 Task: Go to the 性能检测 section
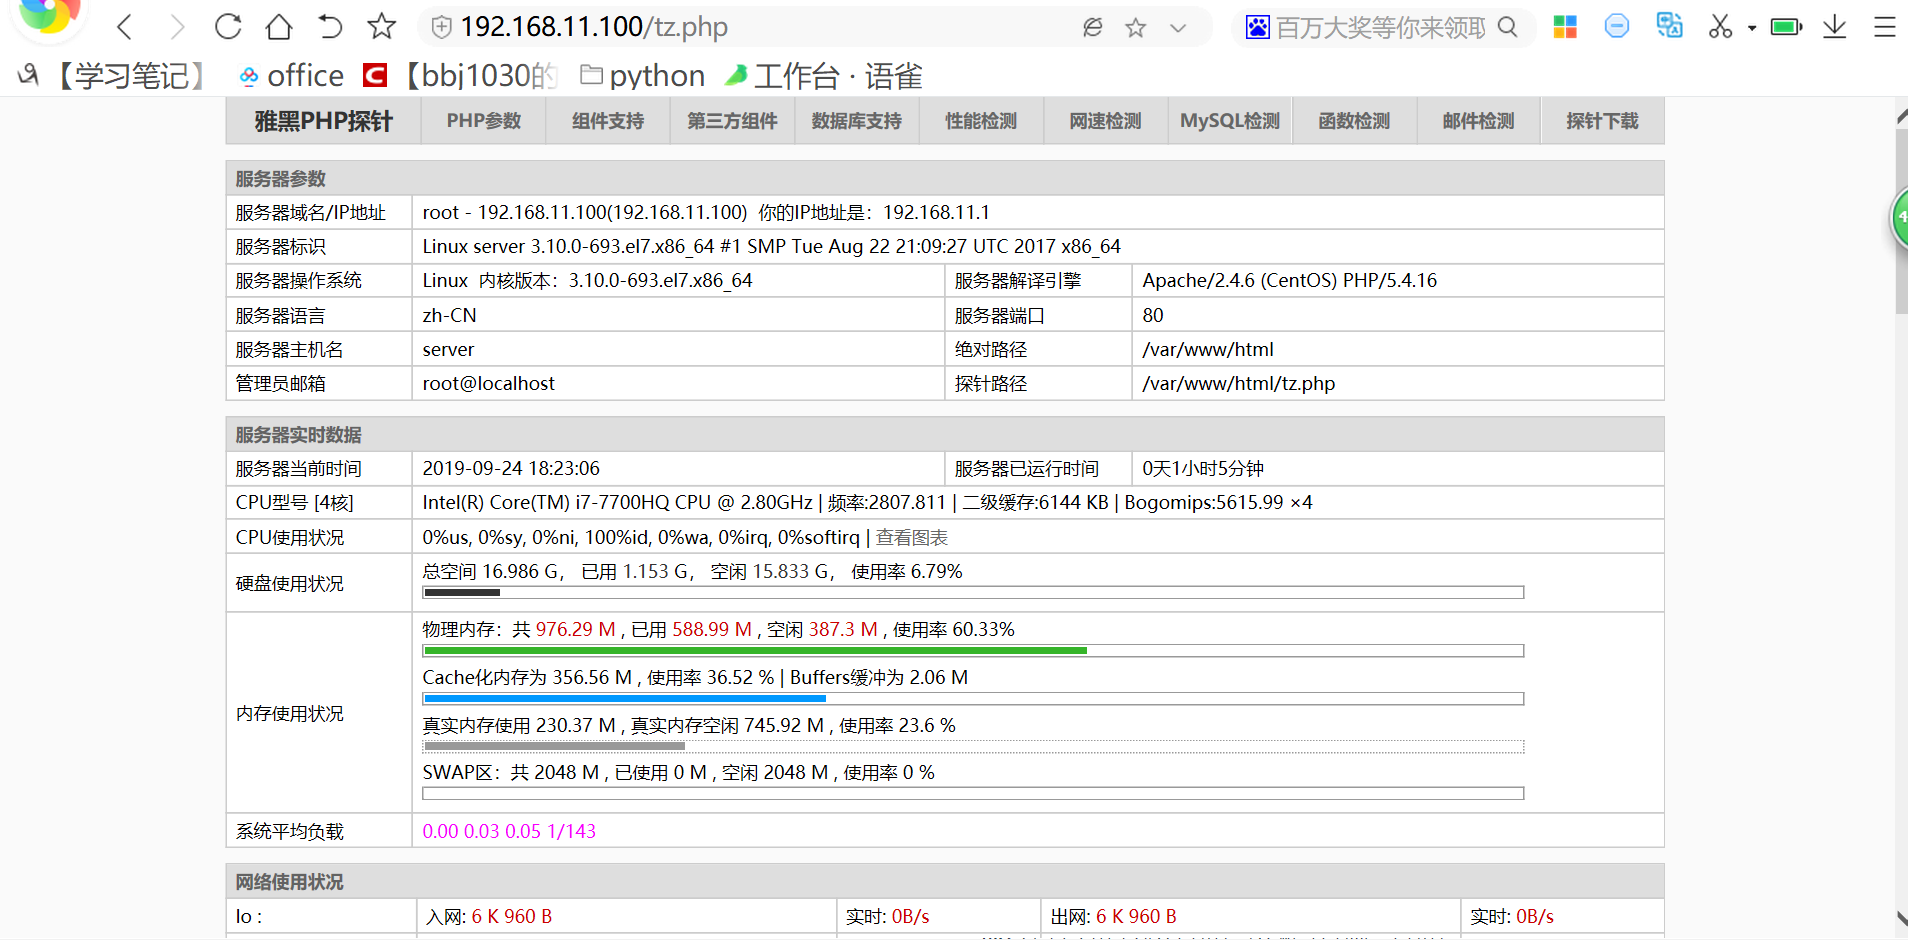pos(981,121)
